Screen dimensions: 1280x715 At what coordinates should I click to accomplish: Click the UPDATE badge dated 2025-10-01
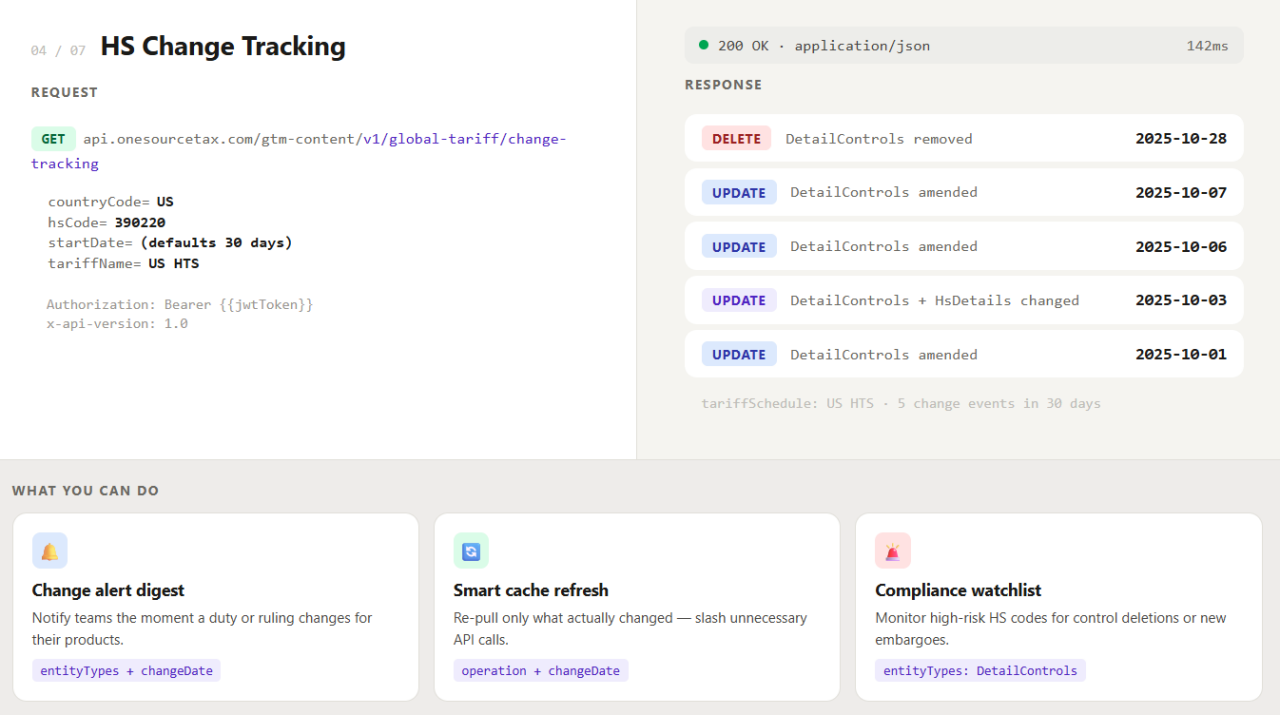point(739,354)
